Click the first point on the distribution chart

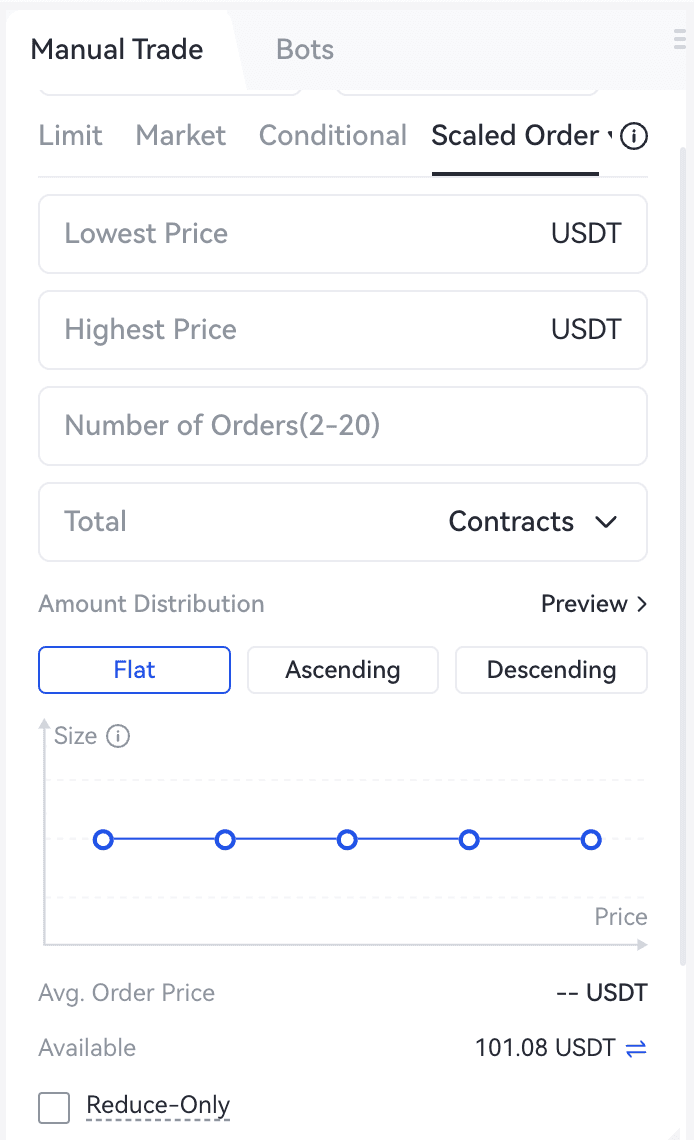(103, 839)
